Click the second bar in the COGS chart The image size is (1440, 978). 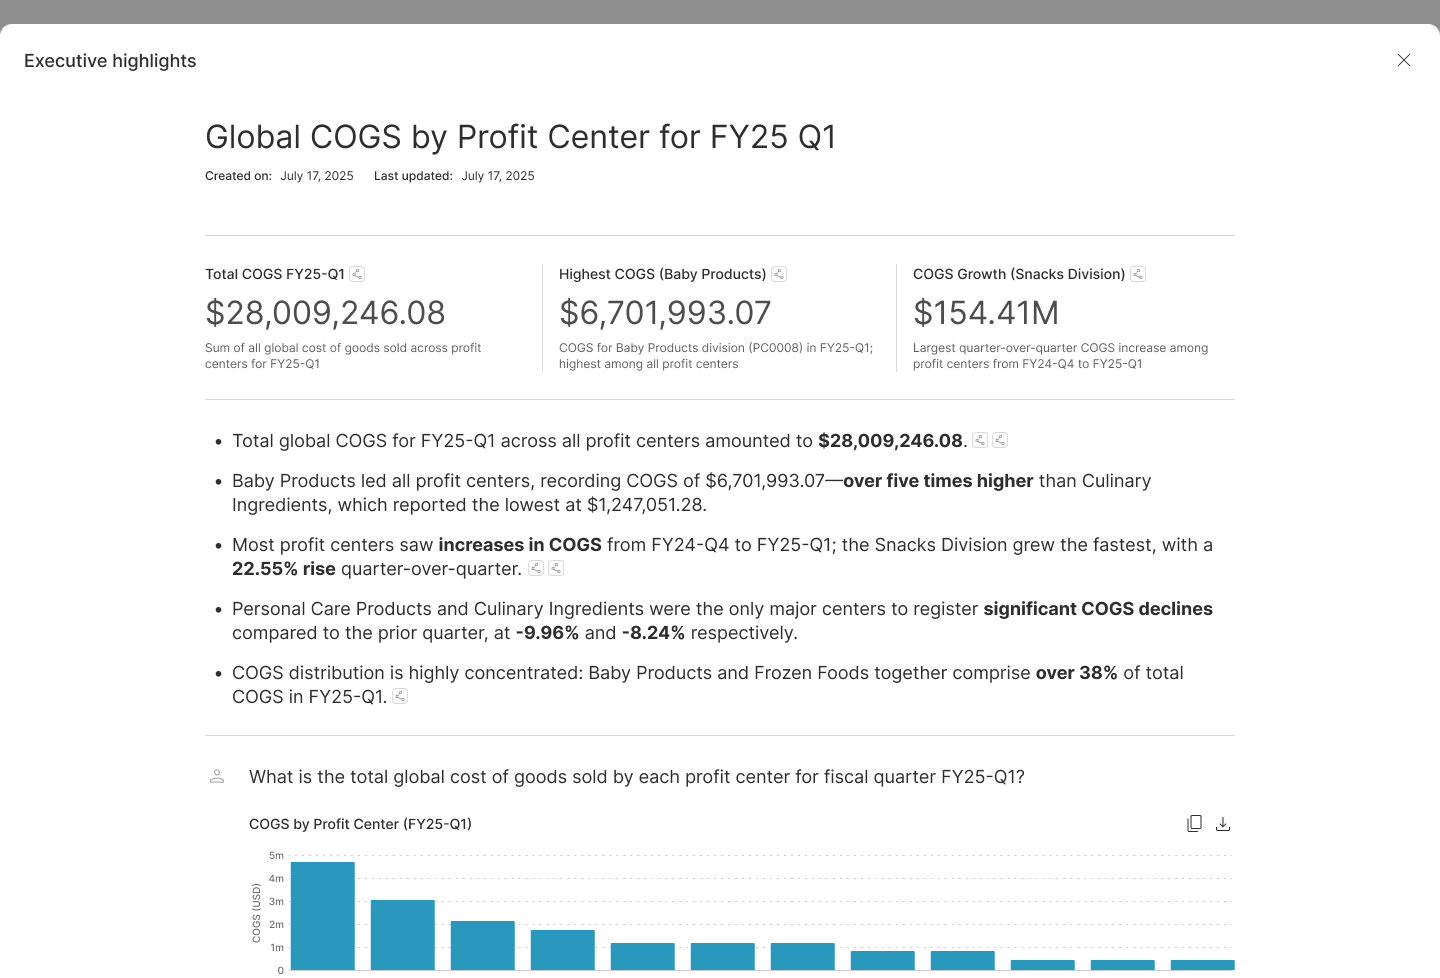pyautogui.click(x=402, y=935)
